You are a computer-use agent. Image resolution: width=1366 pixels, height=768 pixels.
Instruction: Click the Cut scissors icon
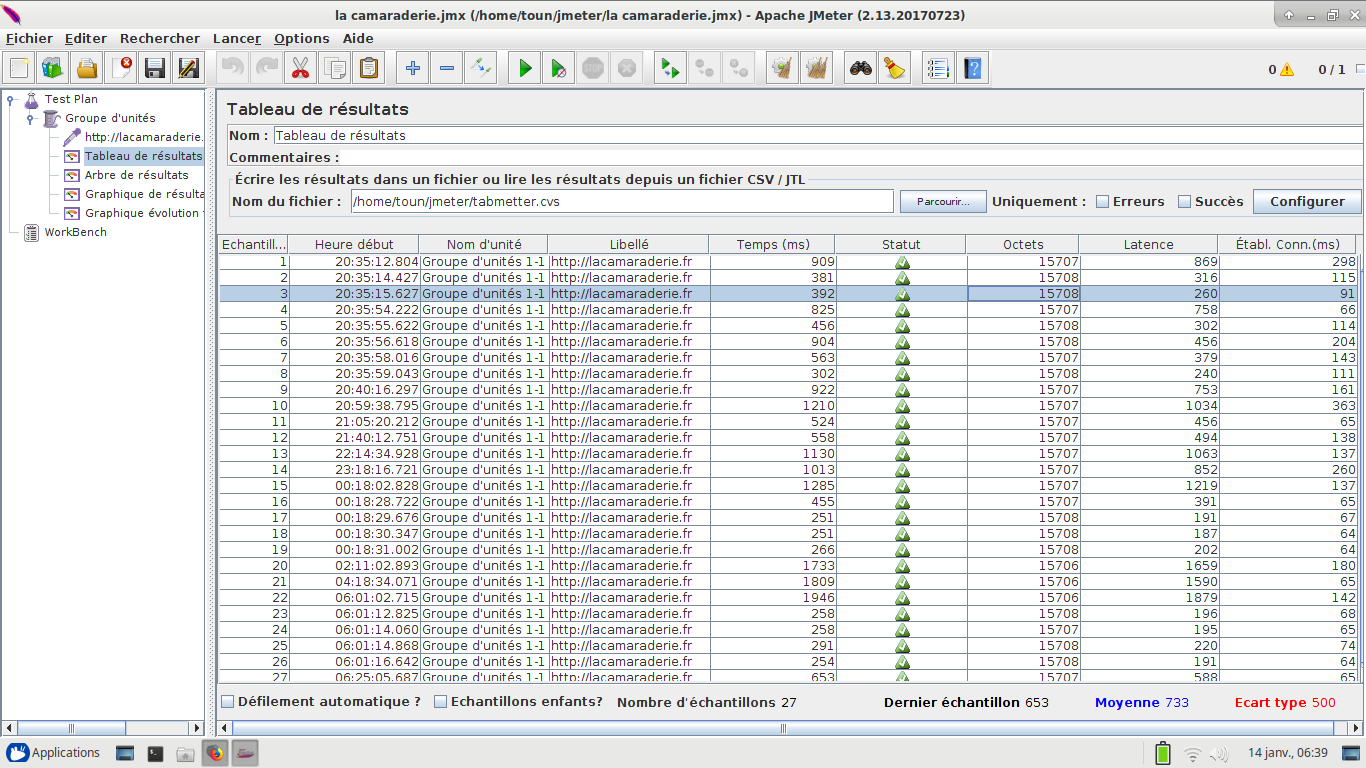(x=299, y=68)
